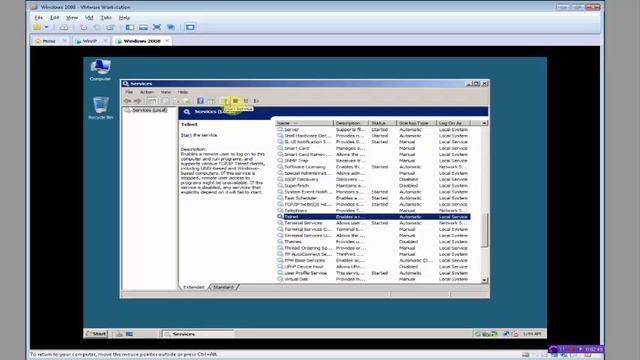Viewport: 640px width, 360px height.
Task: Click VMware revert snapshot toolbar icon
Action: click(97, 27)
